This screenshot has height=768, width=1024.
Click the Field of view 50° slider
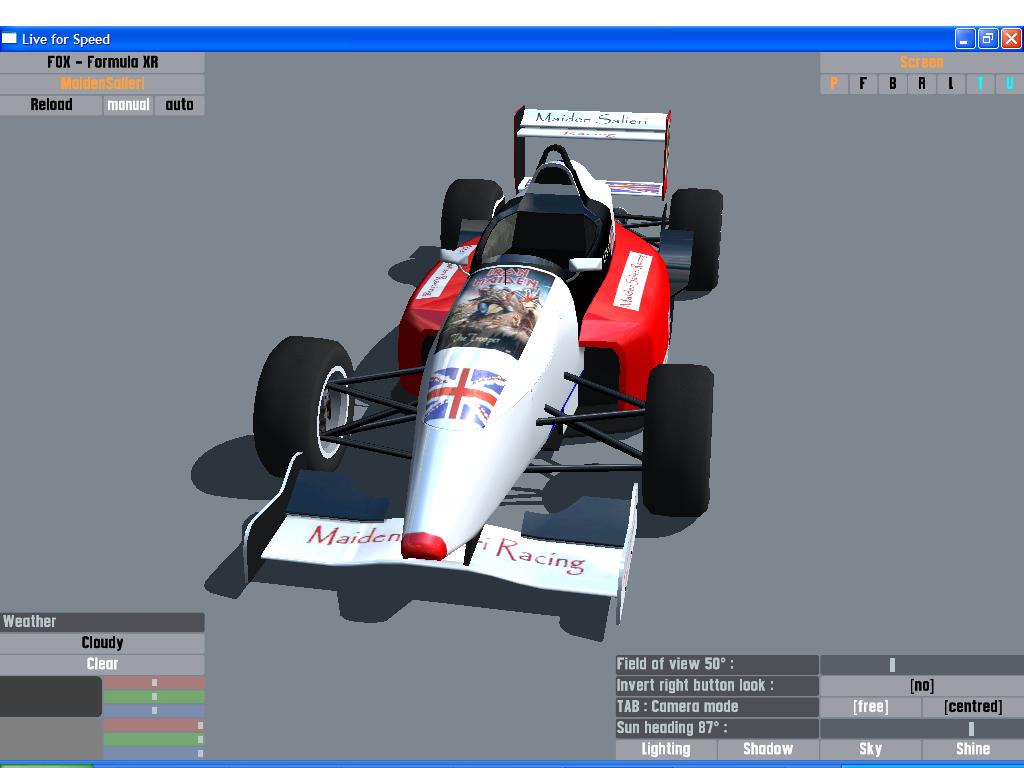click(x=921, y=665)
